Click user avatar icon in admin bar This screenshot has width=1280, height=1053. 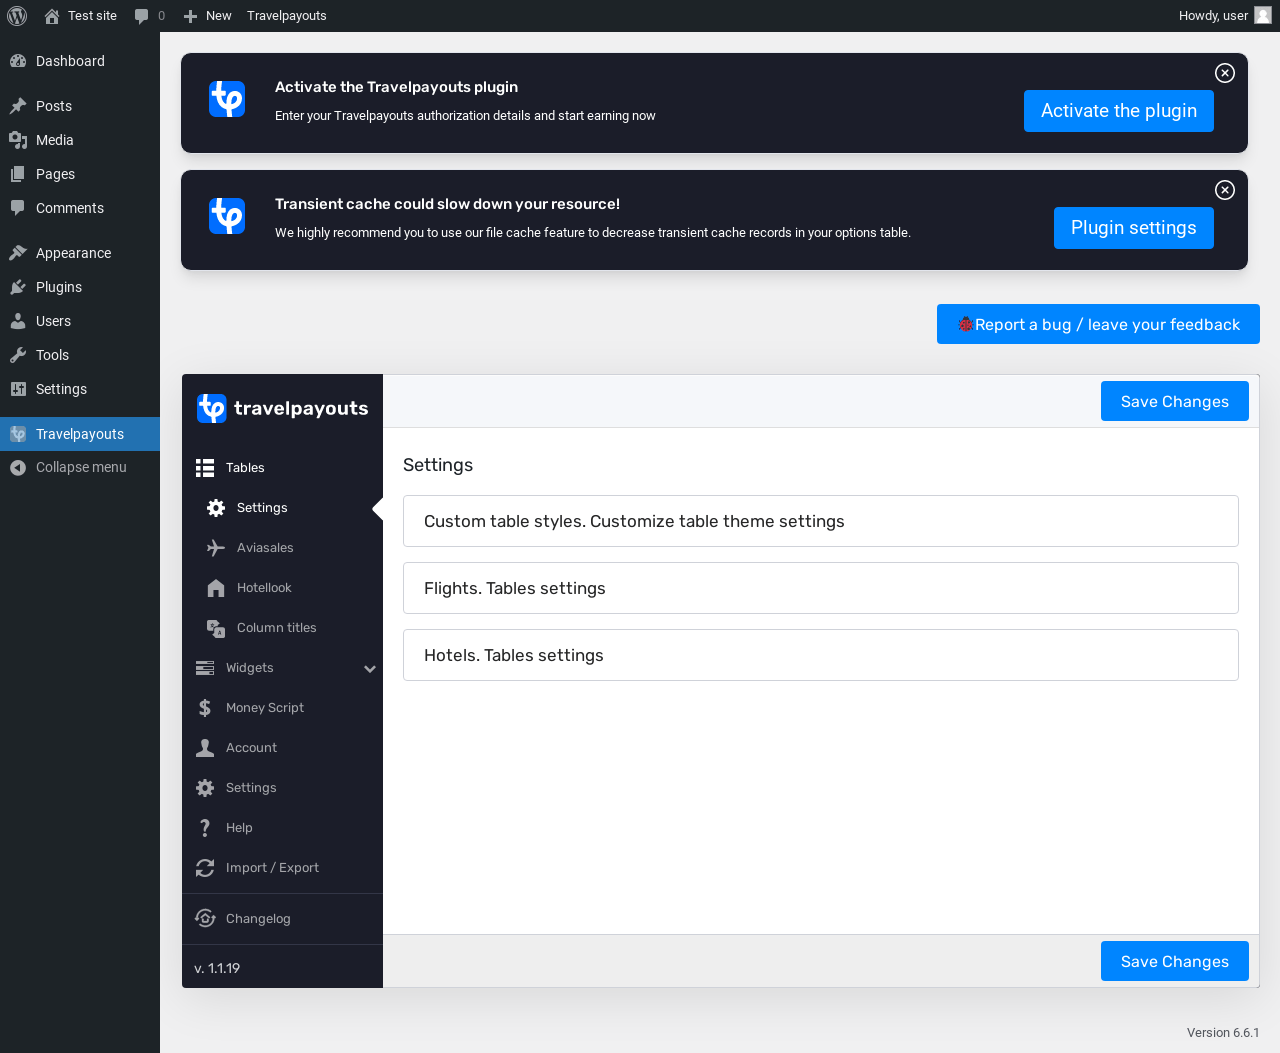click(x=1263, y=15)
